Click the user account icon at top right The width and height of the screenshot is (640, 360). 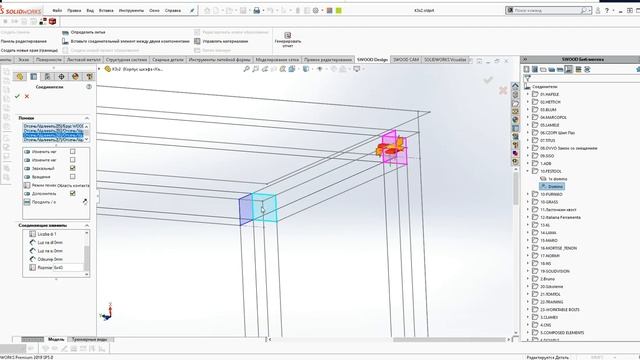click(x=598, y=11)
